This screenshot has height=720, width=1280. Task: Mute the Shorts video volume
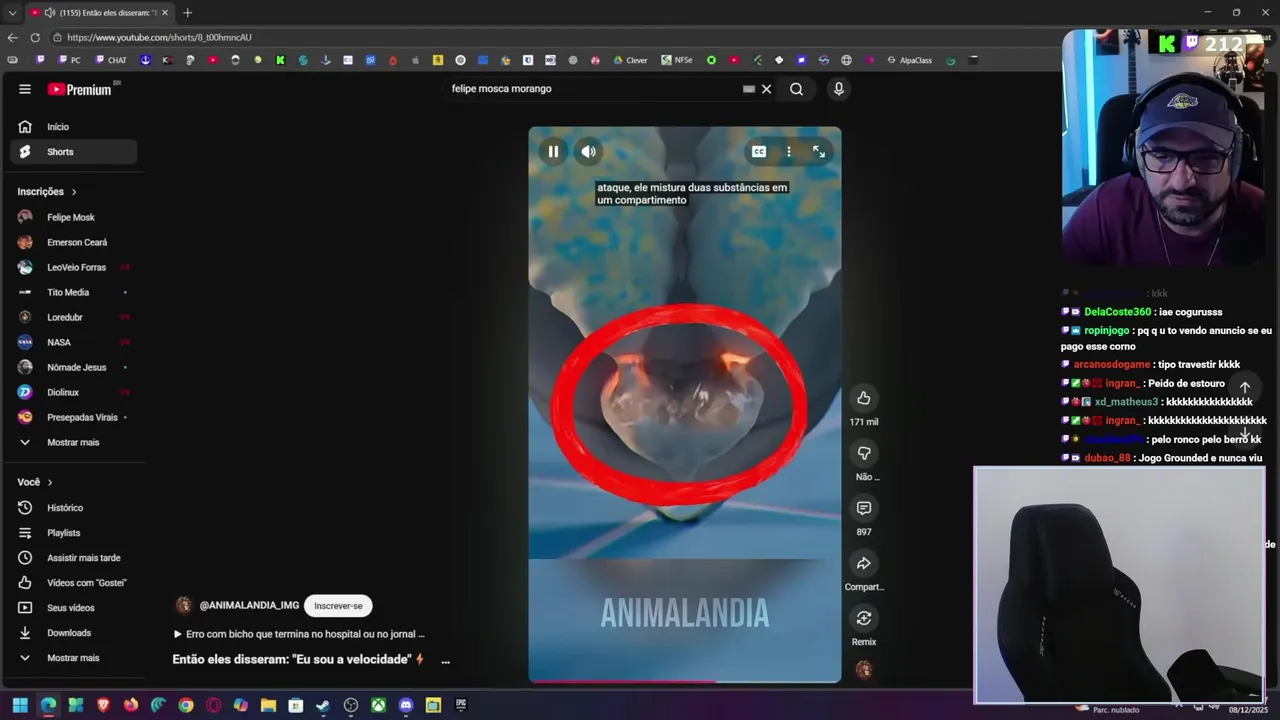click(x=589, y=152)
